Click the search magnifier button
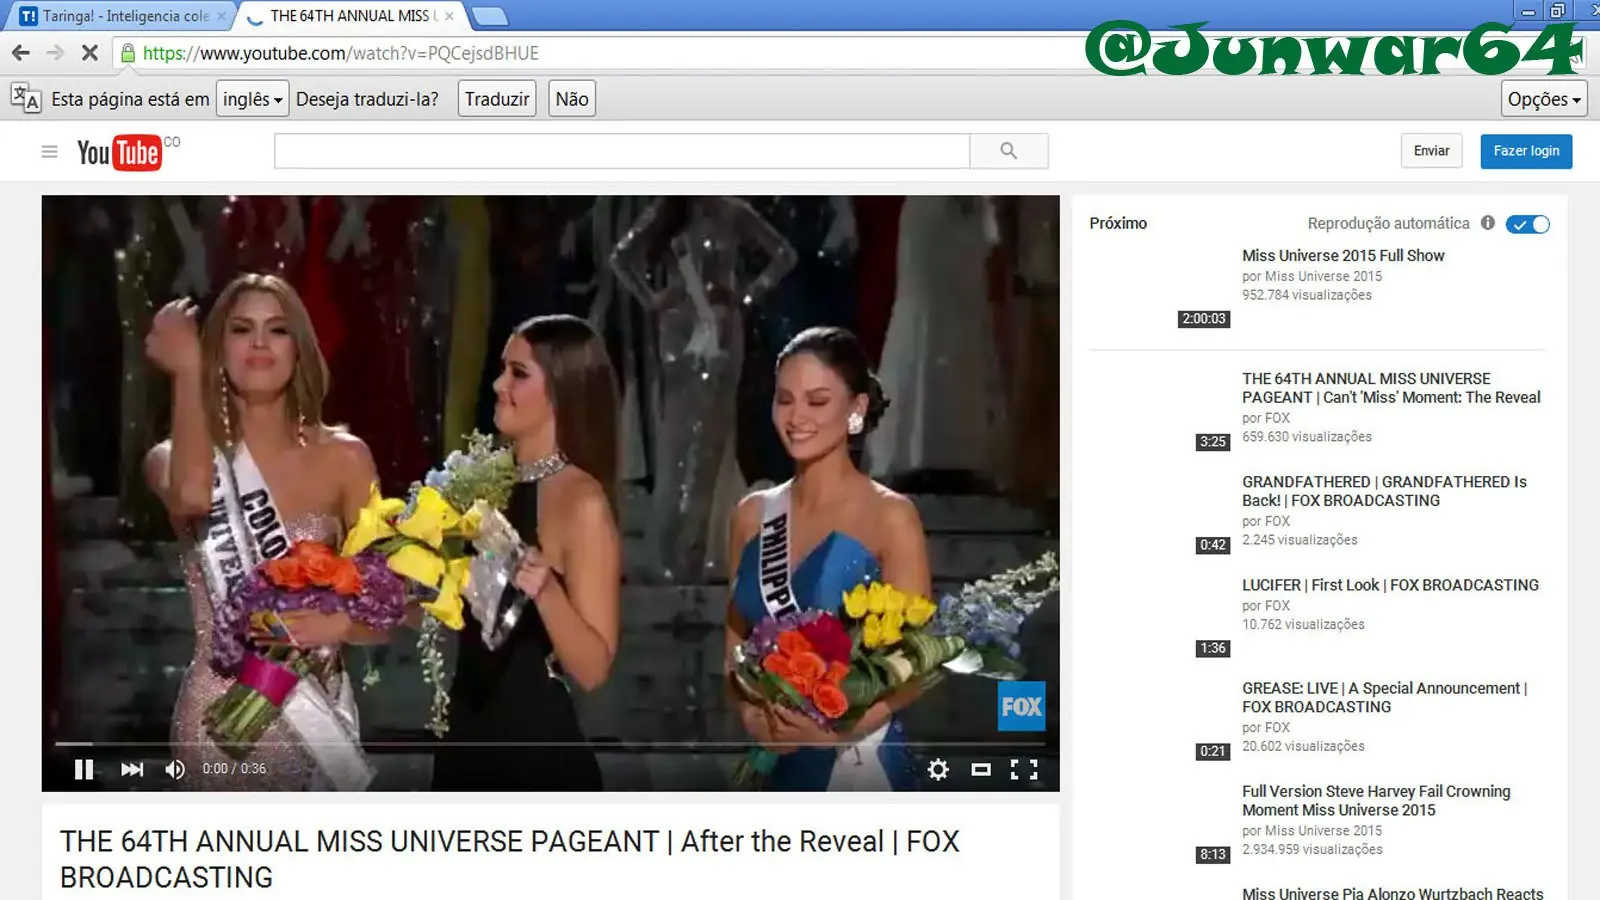Image resolution: width=1600 pixels, height=900 pixels. click(x=1009, y=151)
